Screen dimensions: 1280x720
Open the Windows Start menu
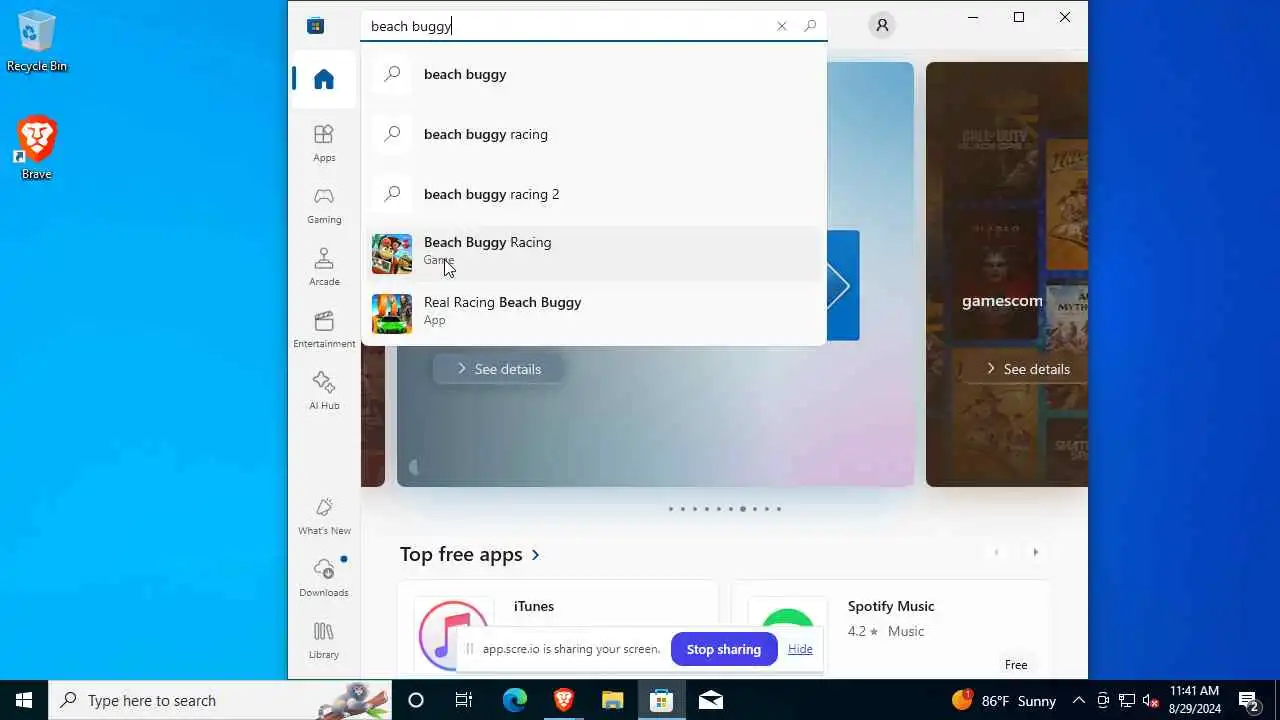(x=24, y=700)
